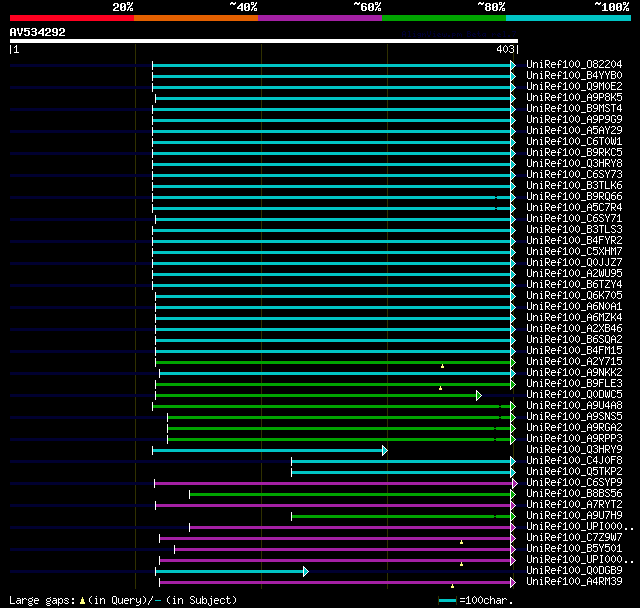Click the yellow gap marker under the A4RM39 bar
Image resolution: width=640 pixels, height=608 pixels.
pos(452,586)
